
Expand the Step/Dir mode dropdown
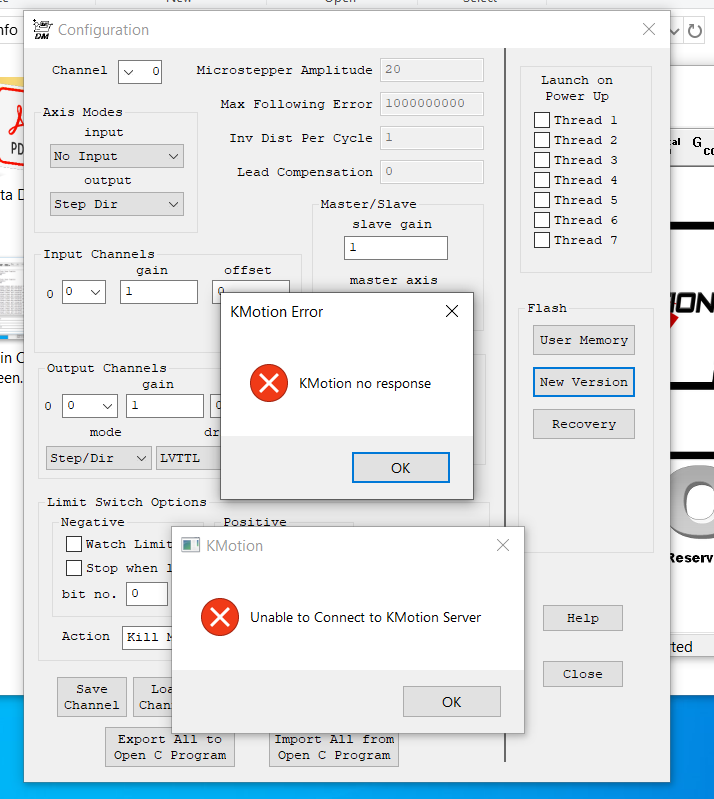tap(99, 458)
